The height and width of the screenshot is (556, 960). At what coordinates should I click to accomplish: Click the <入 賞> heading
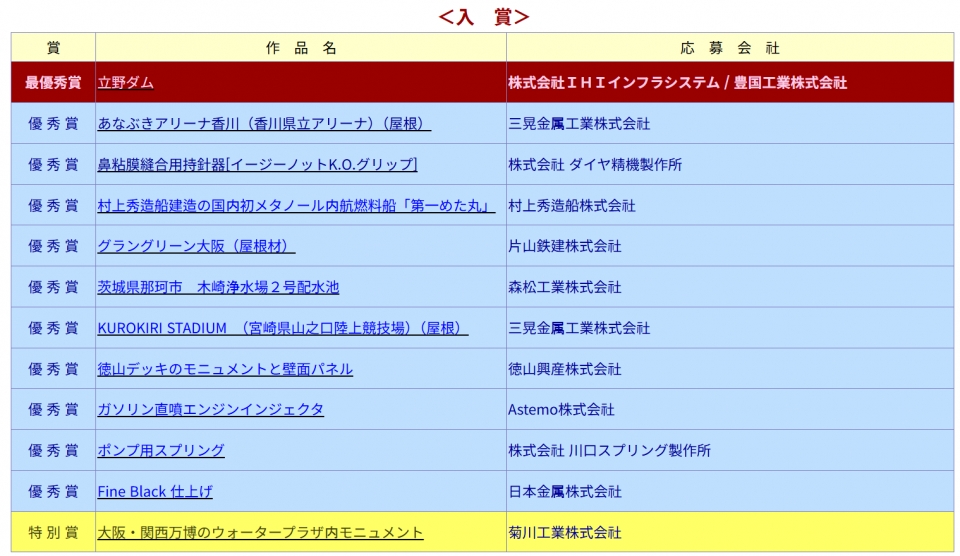483,16
